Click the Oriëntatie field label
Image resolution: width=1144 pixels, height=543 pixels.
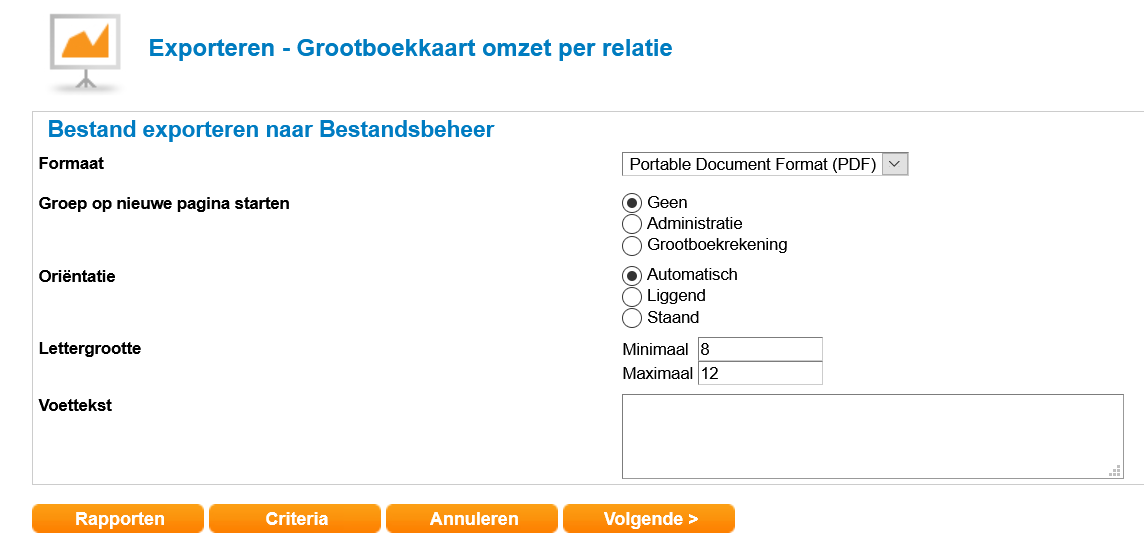(x=77, y=276)
